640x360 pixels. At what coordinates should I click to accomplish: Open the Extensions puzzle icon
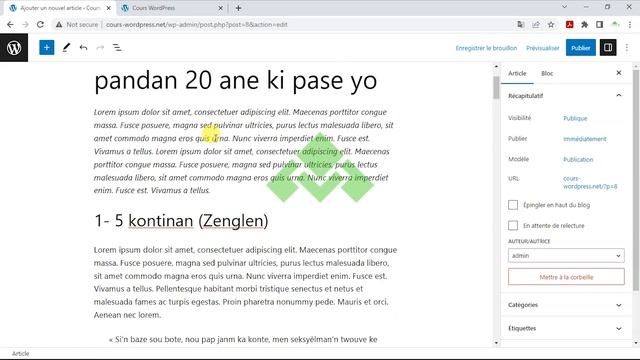(x=584, y=24)
